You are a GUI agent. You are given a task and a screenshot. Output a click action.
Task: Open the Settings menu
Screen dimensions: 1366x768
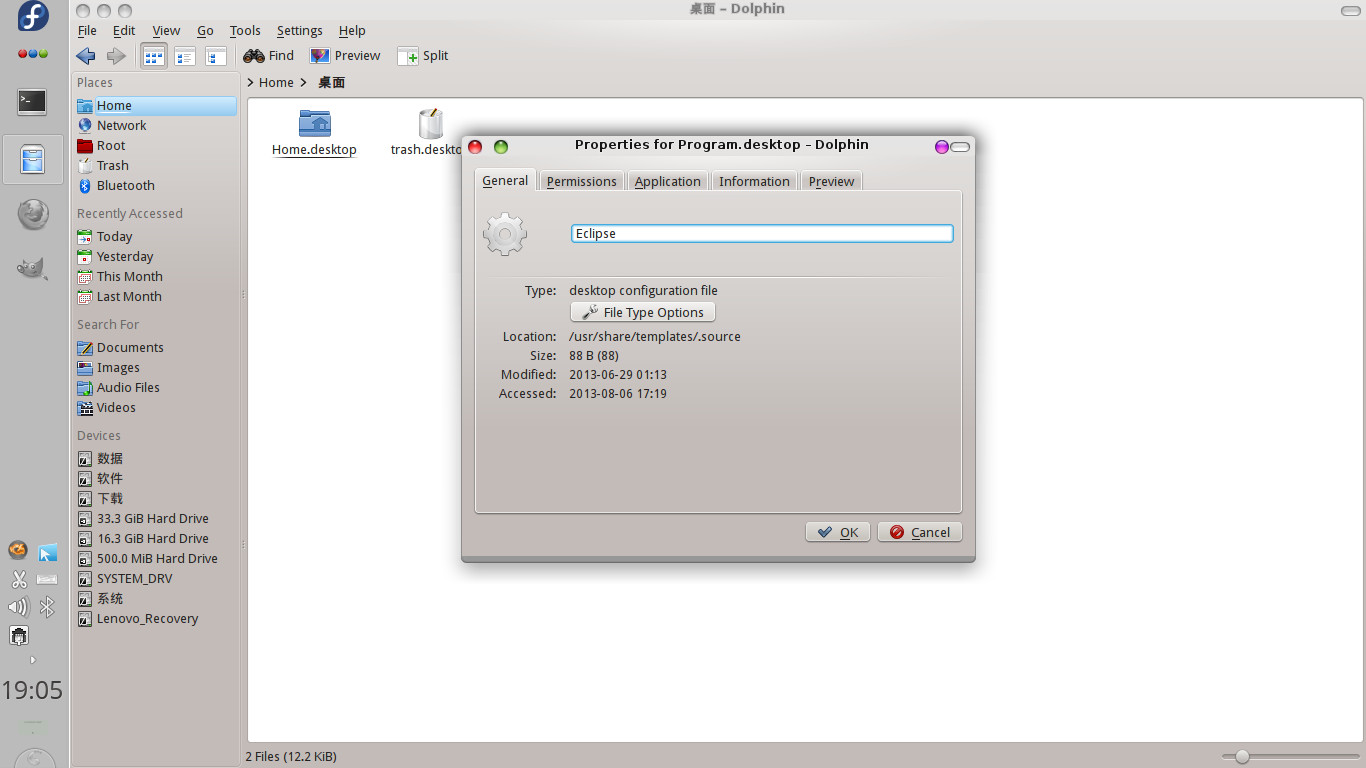point(299,31)
